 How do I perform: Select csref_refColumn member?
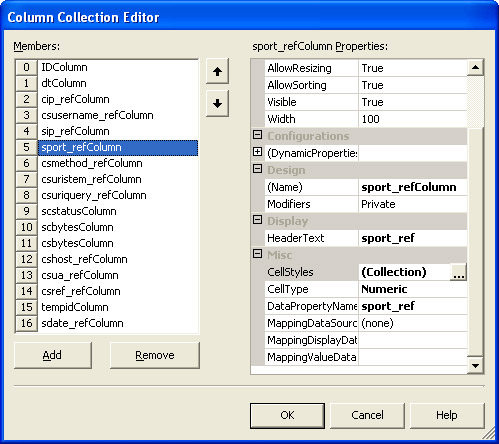coord(118,291)
